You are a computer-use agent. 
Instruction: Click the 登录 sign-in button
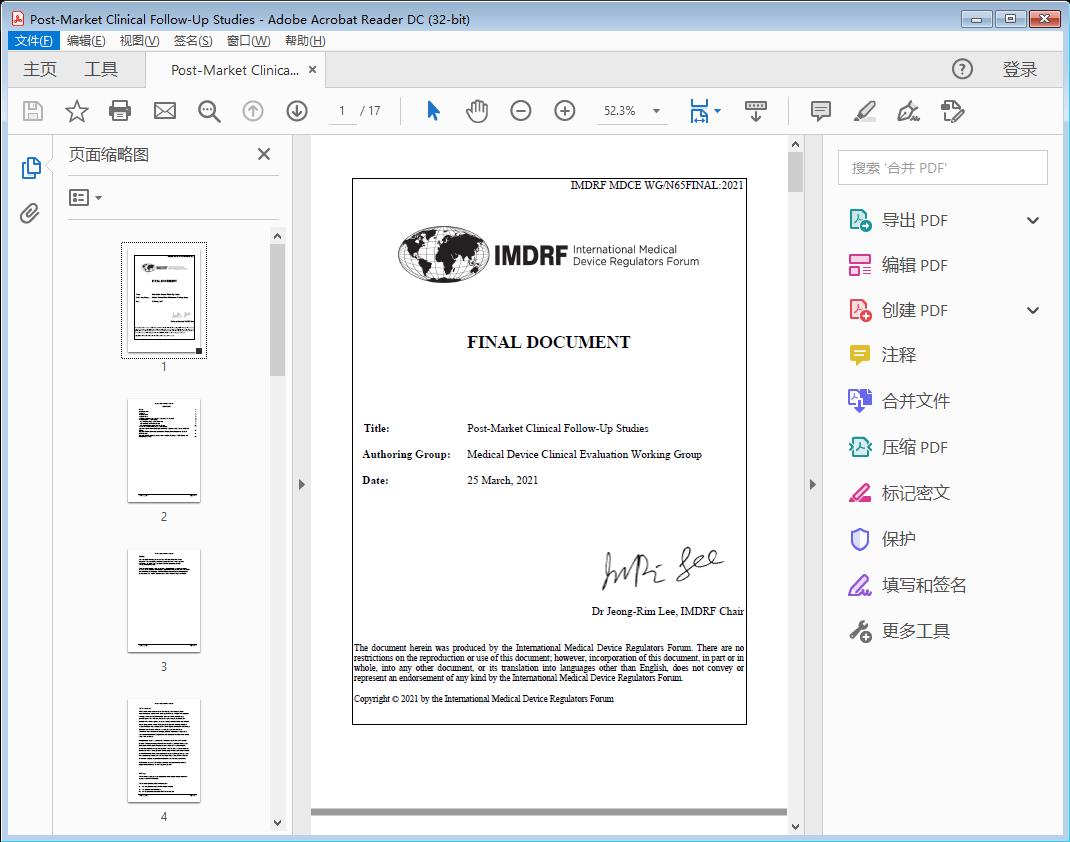pyautogui.click(x=1019, y=69)
